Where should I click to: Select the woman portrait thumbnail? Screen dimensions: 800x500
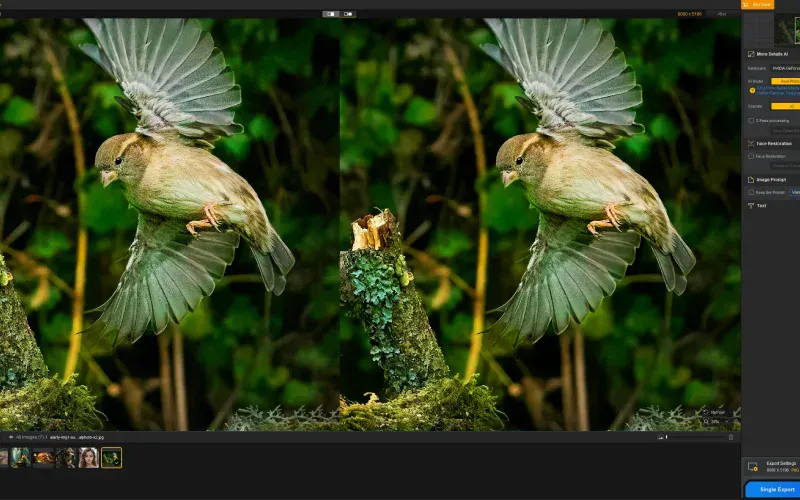click(89, 458)
